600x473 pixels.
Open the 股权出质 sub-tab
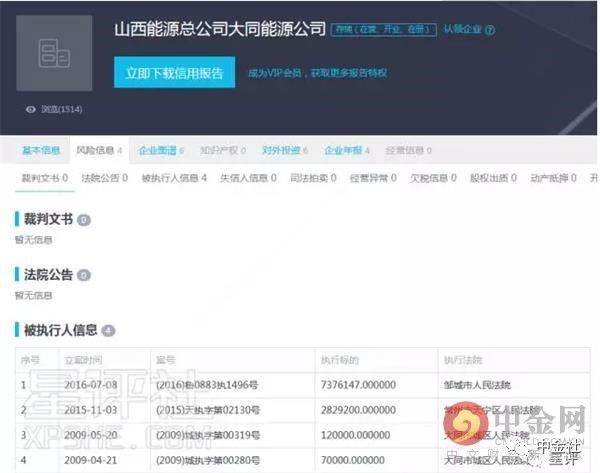[493, 178]
